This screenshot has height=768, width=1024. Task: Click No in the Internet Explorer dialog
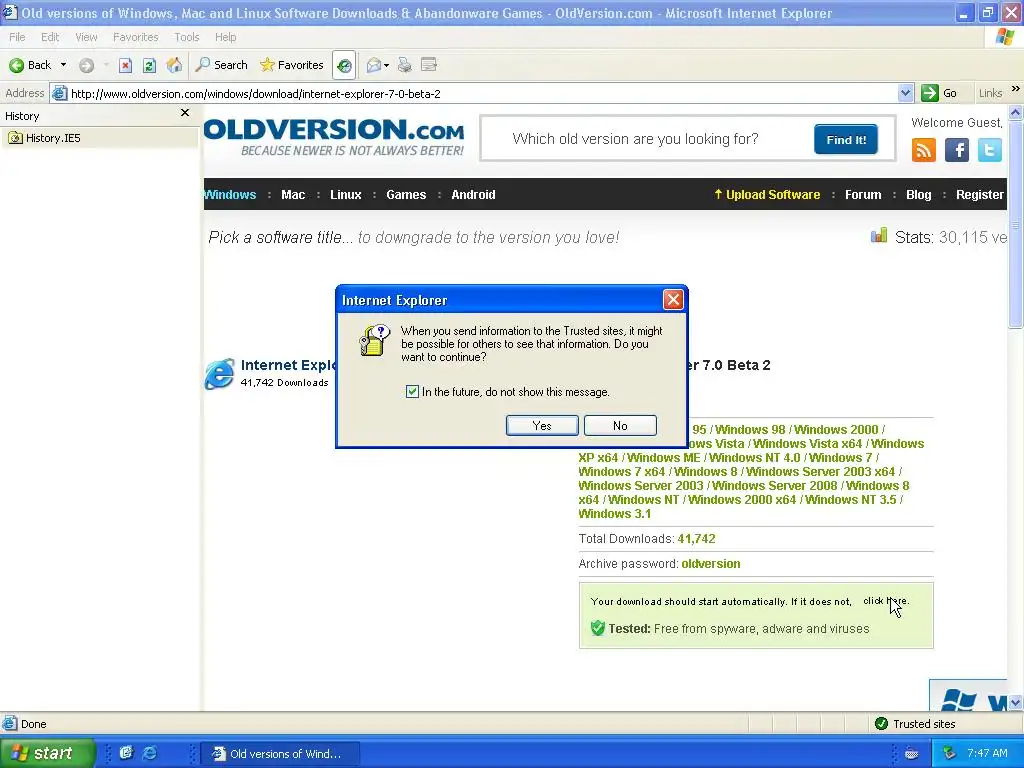point(620,426)
